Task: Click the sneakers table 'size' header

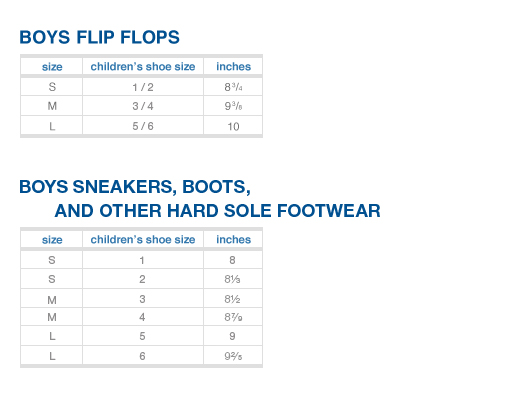Action: click(52, 240)
